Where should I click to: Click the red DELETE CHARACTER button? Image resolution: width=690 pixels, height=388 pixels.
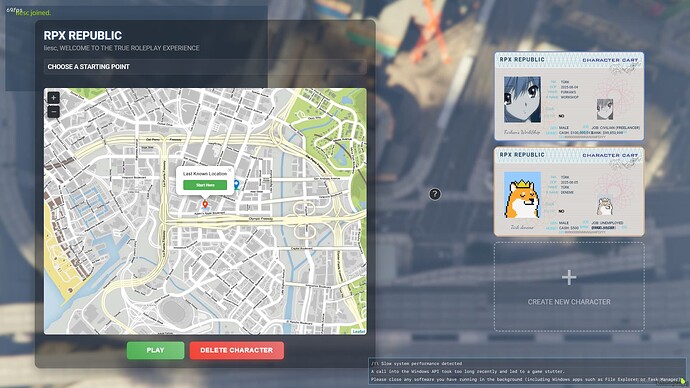237,350
